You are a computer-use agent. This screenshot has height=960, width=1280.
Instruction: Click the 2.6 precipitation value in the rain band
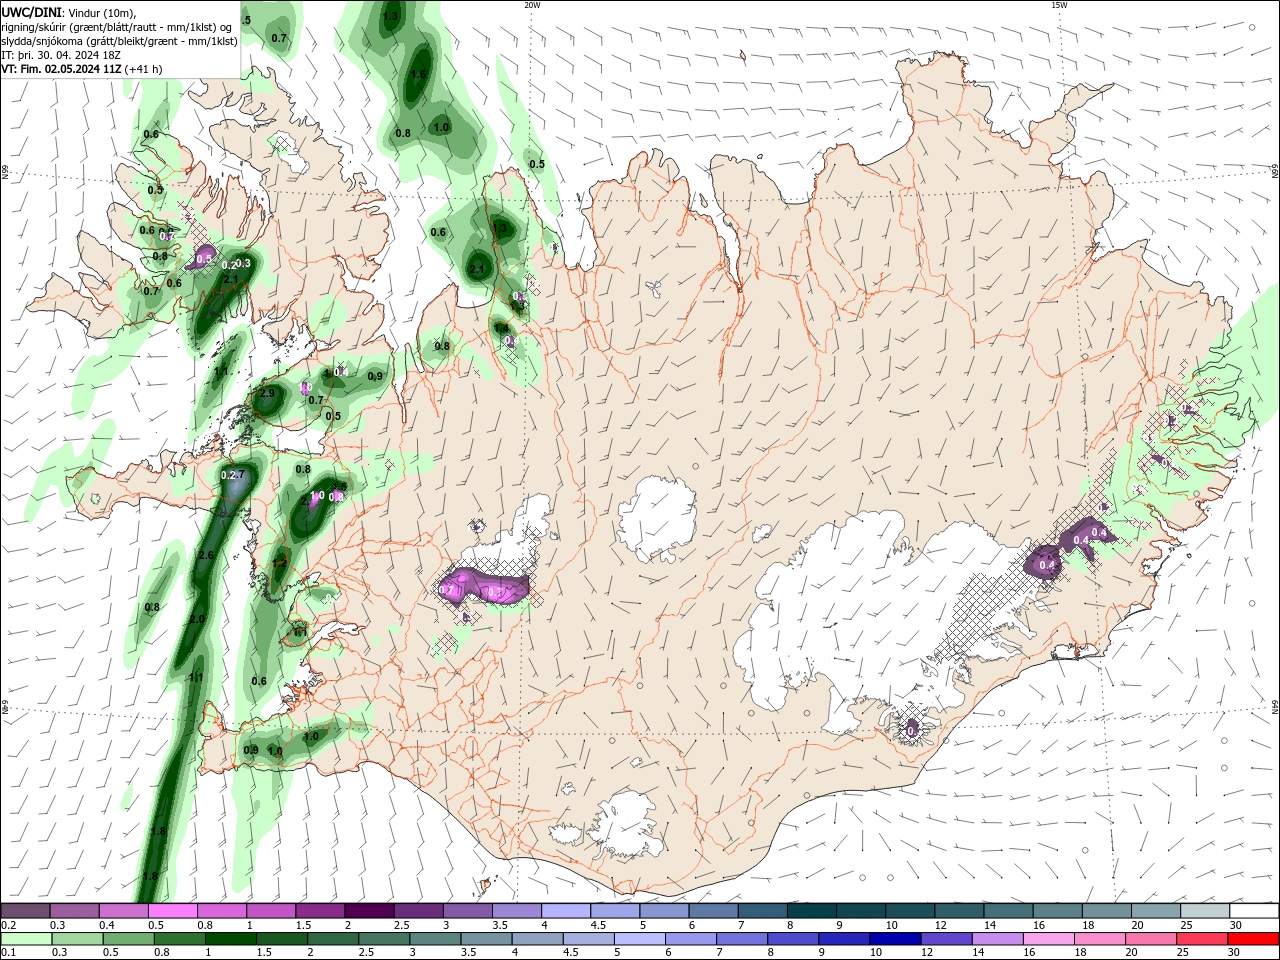click(206, 555)
